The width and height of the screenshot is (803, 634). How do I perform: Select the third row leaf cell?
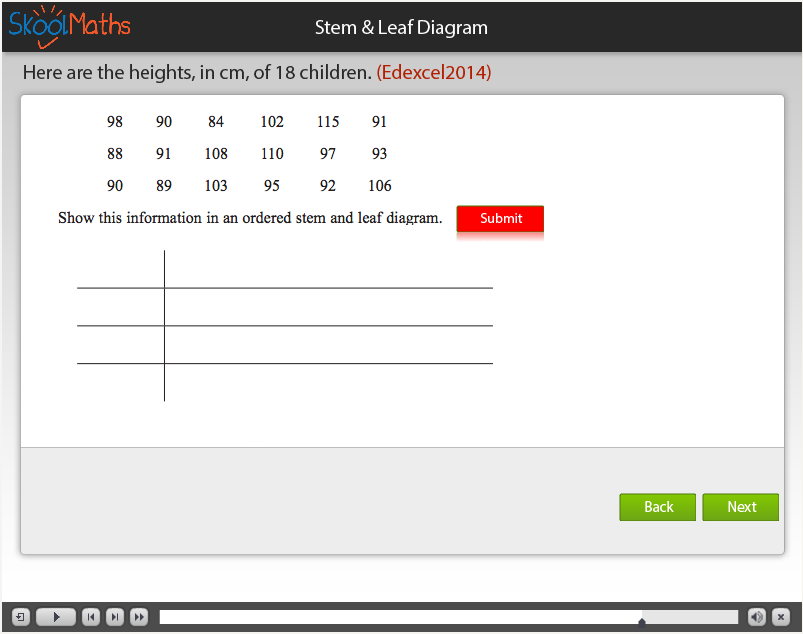click(x=328, y=345)
